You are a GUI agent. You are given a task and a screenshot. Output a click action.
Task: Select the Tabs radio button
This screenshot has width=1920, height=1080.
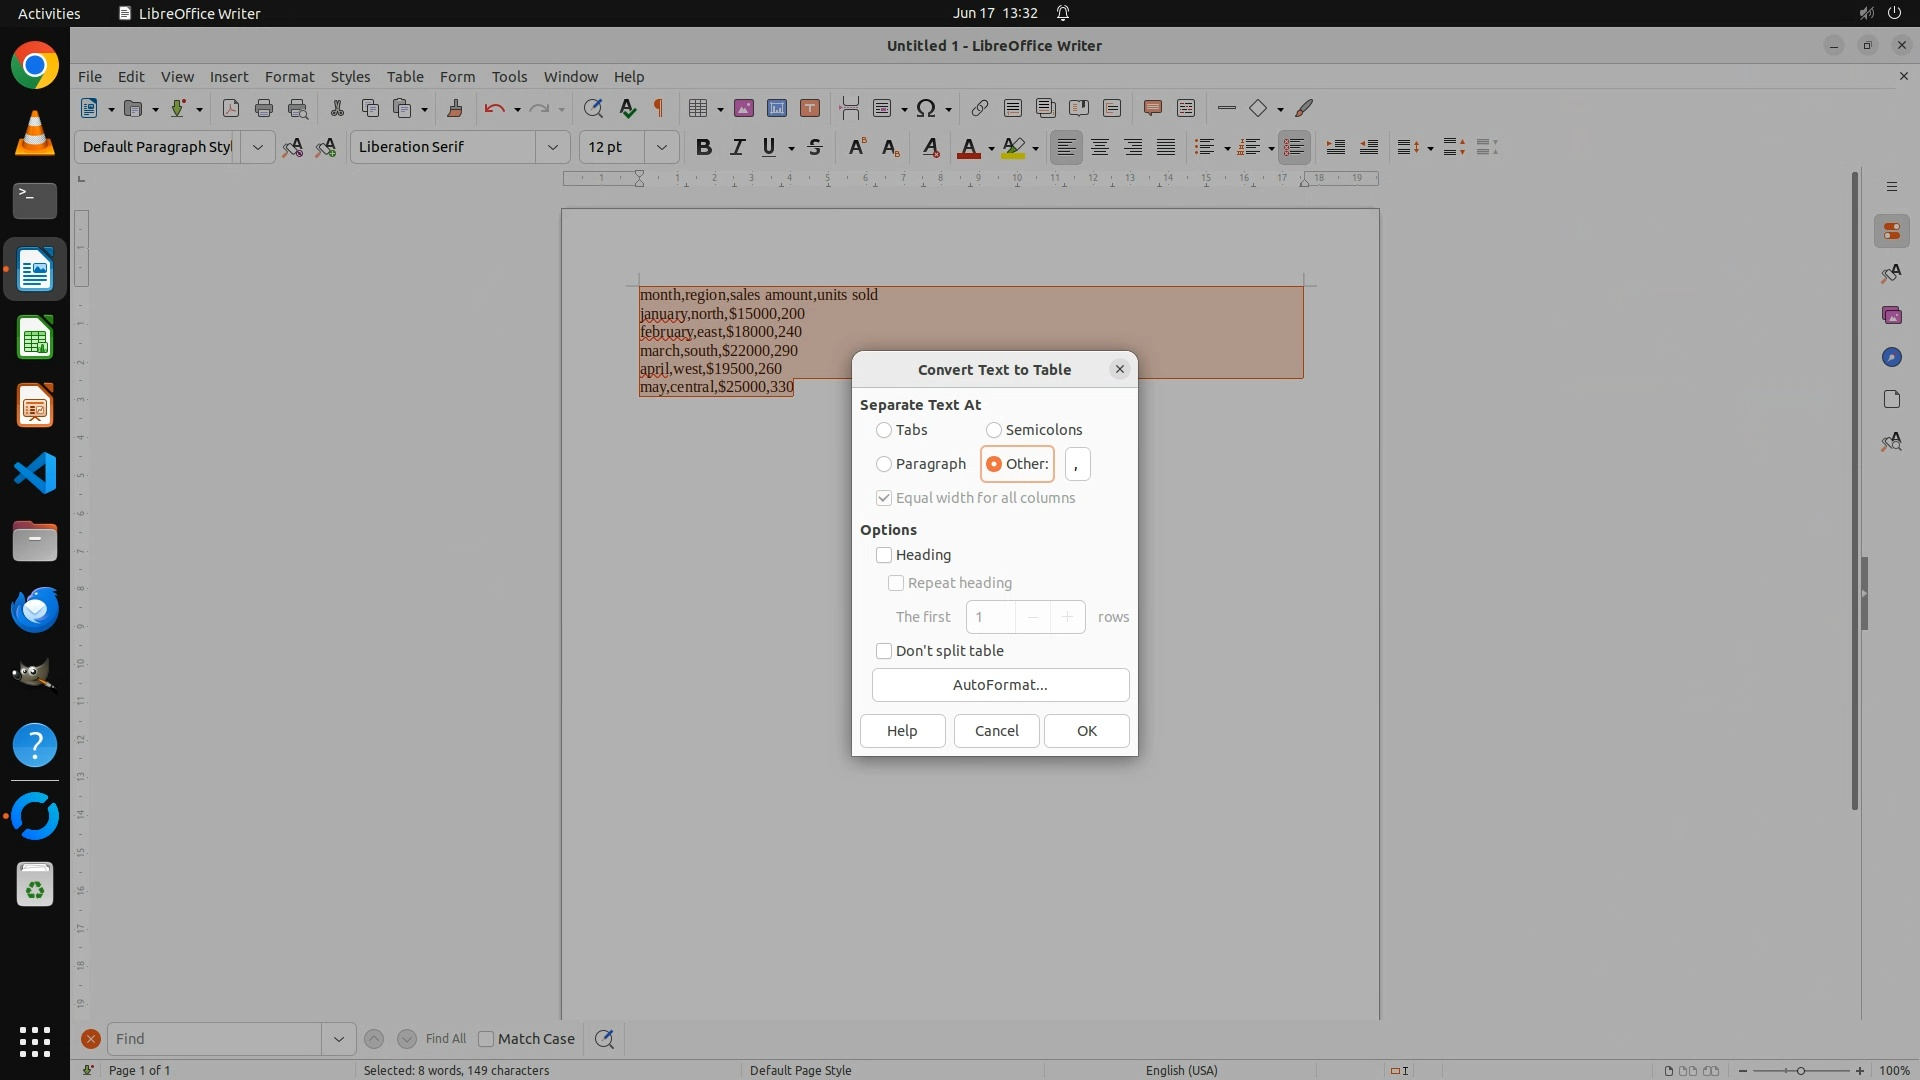[x=884, y=430]
